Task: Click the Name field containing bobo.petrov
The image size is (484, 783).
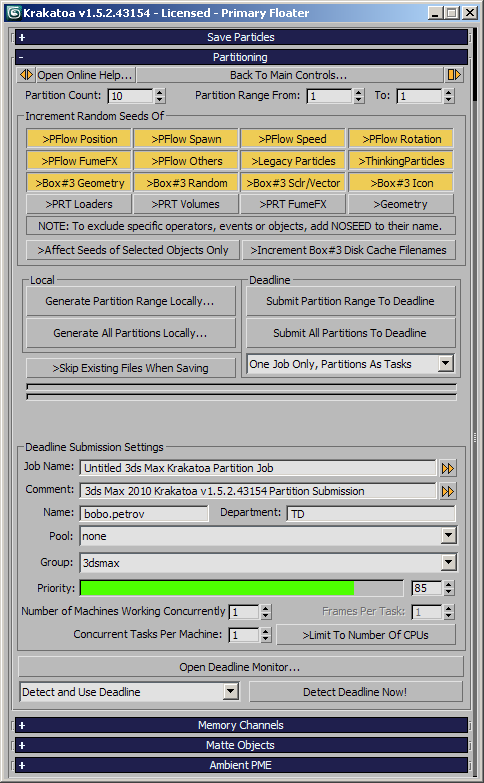Action: pos(144,514)
